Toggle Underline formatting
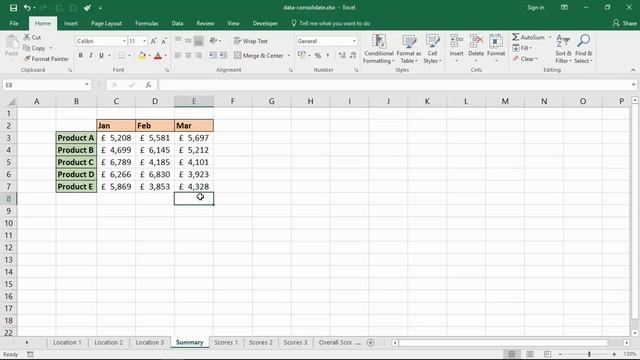This screenshot has width=640, height=360. point(101,55)
